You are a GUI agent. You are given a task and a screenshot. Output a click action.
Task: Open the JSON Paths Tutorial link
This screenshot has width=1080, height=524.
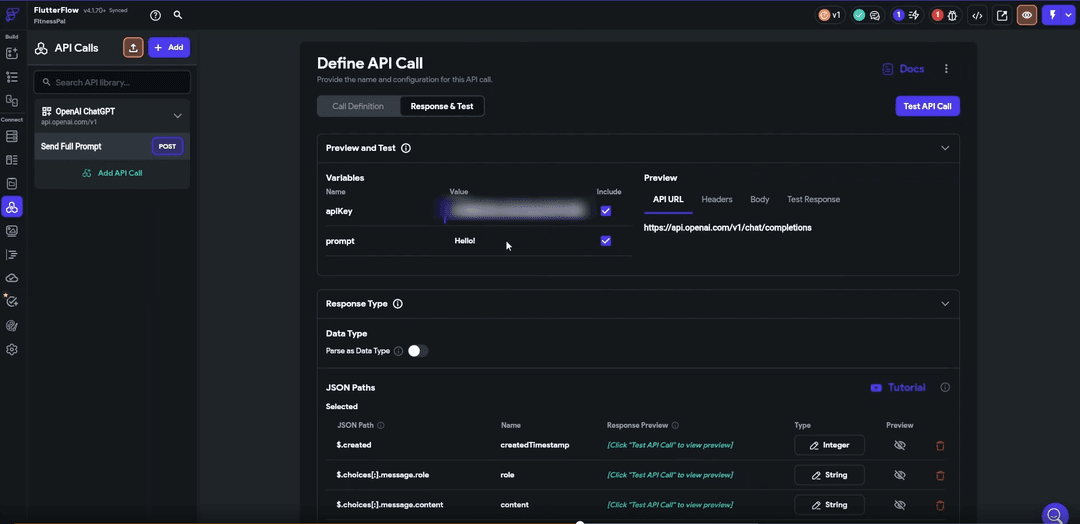point(898,388)
